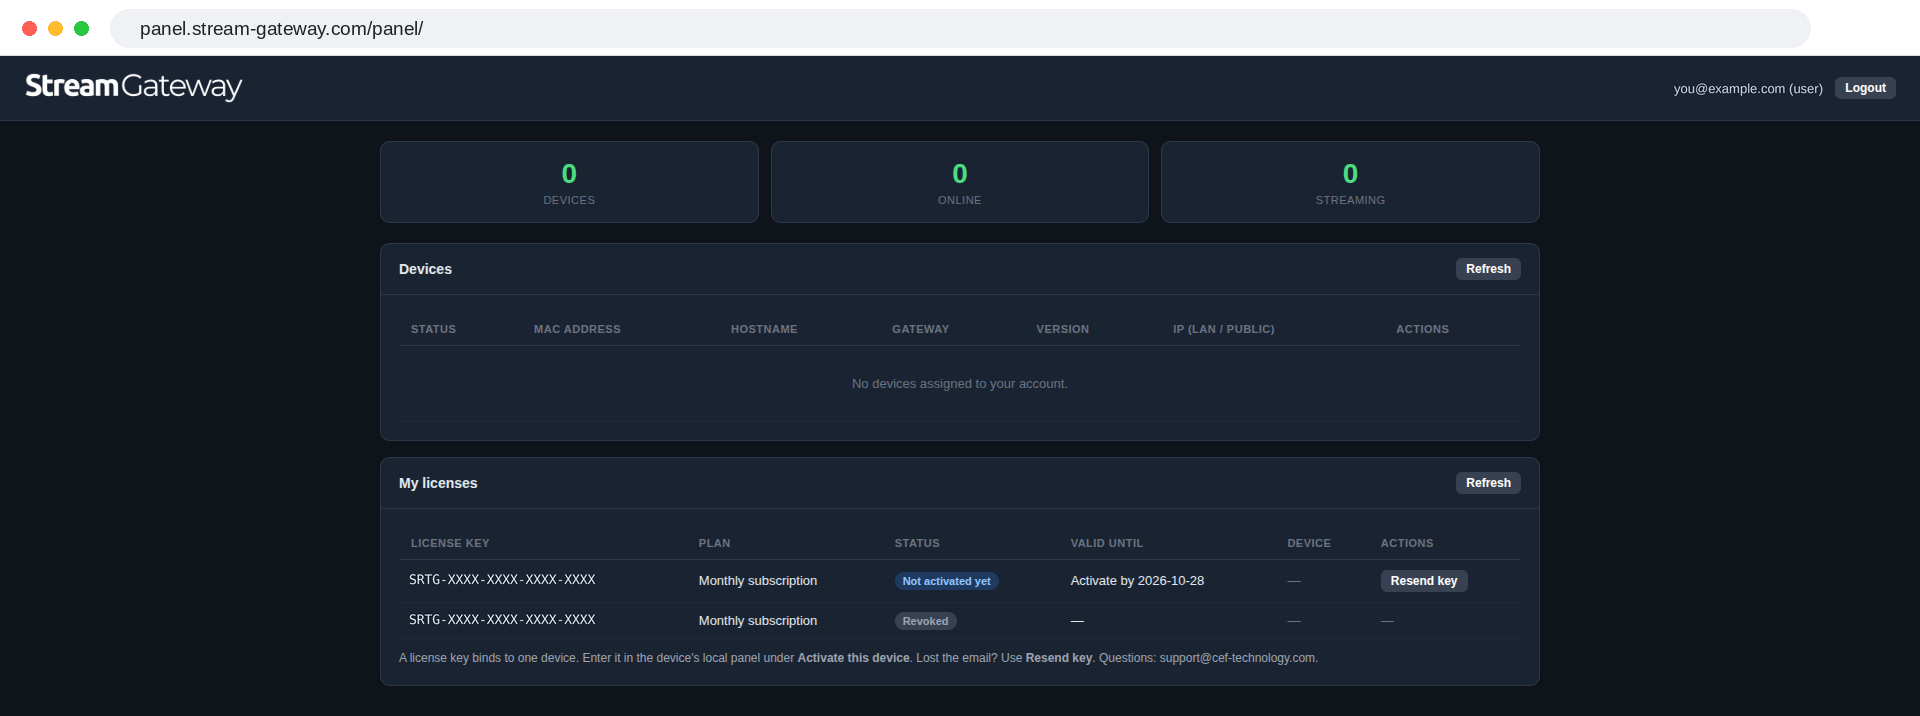Click the DEVICE column header in licenses

[1309, 543]
